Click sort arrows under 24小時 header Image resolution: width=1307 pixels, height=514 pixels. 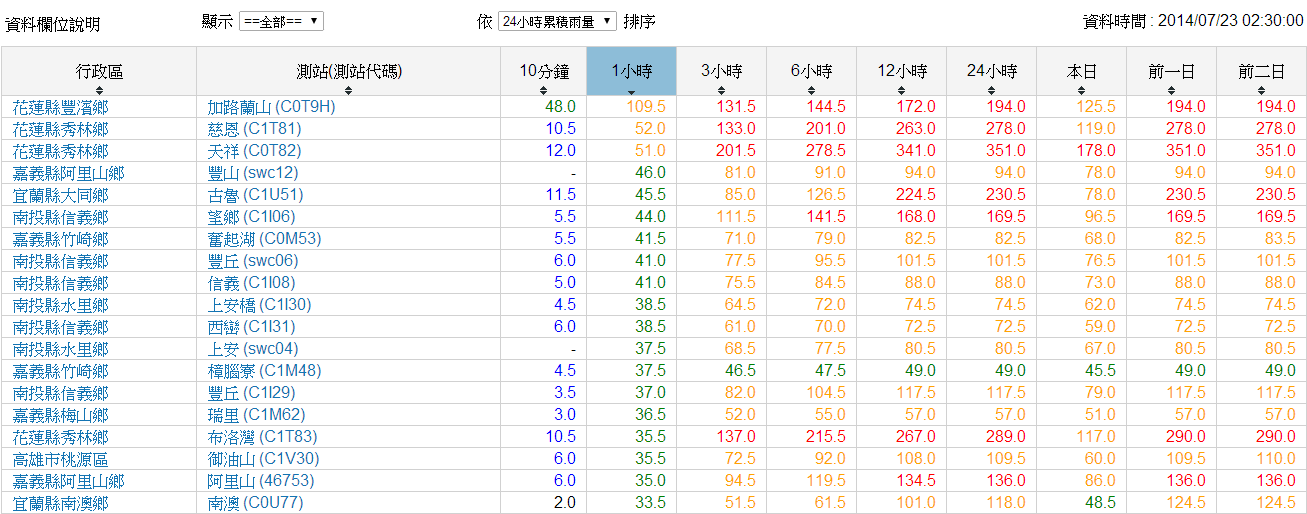(991, 90)
